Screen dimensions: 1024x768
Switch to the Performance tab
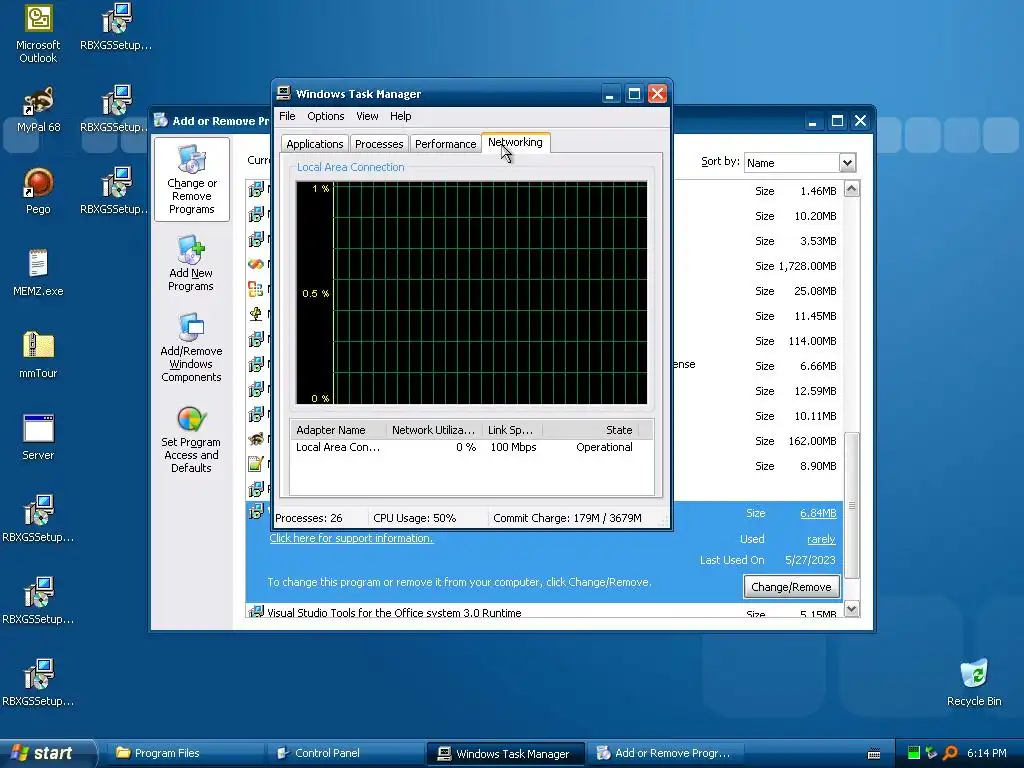(x=445, y=144)
